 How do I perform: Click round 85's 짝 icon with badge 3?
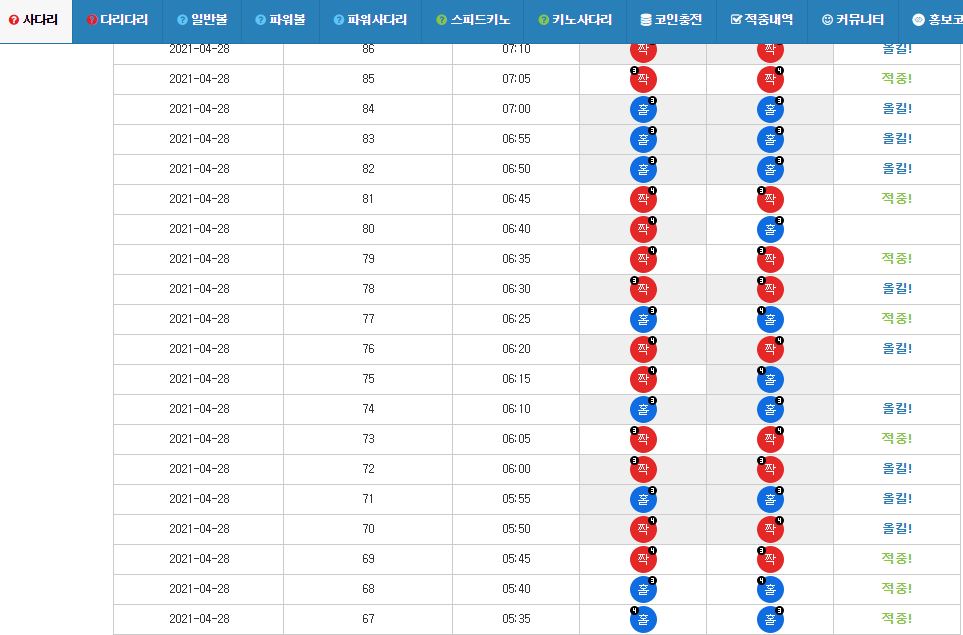point(643,79)
